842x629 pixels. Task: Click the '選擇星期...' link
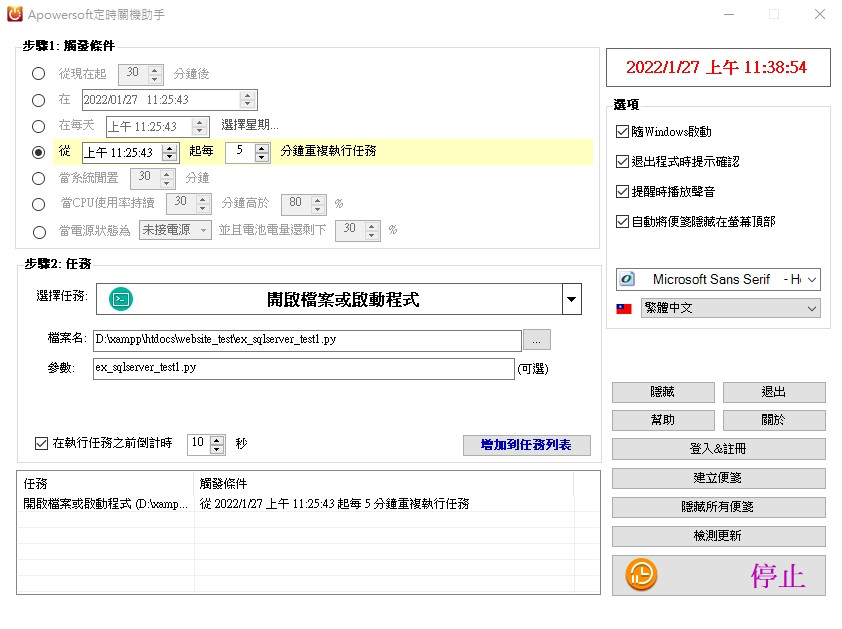(250, 125)
